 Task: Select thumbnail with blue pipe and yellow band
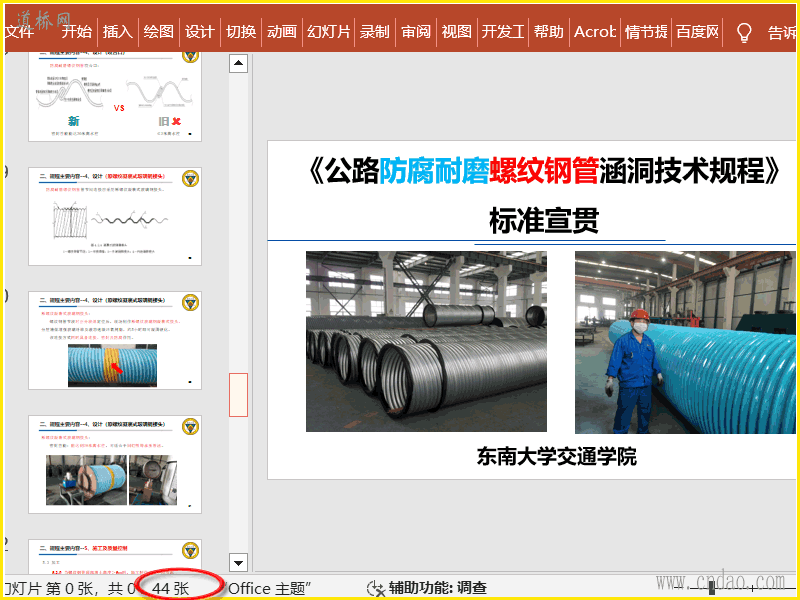point(115,340)
